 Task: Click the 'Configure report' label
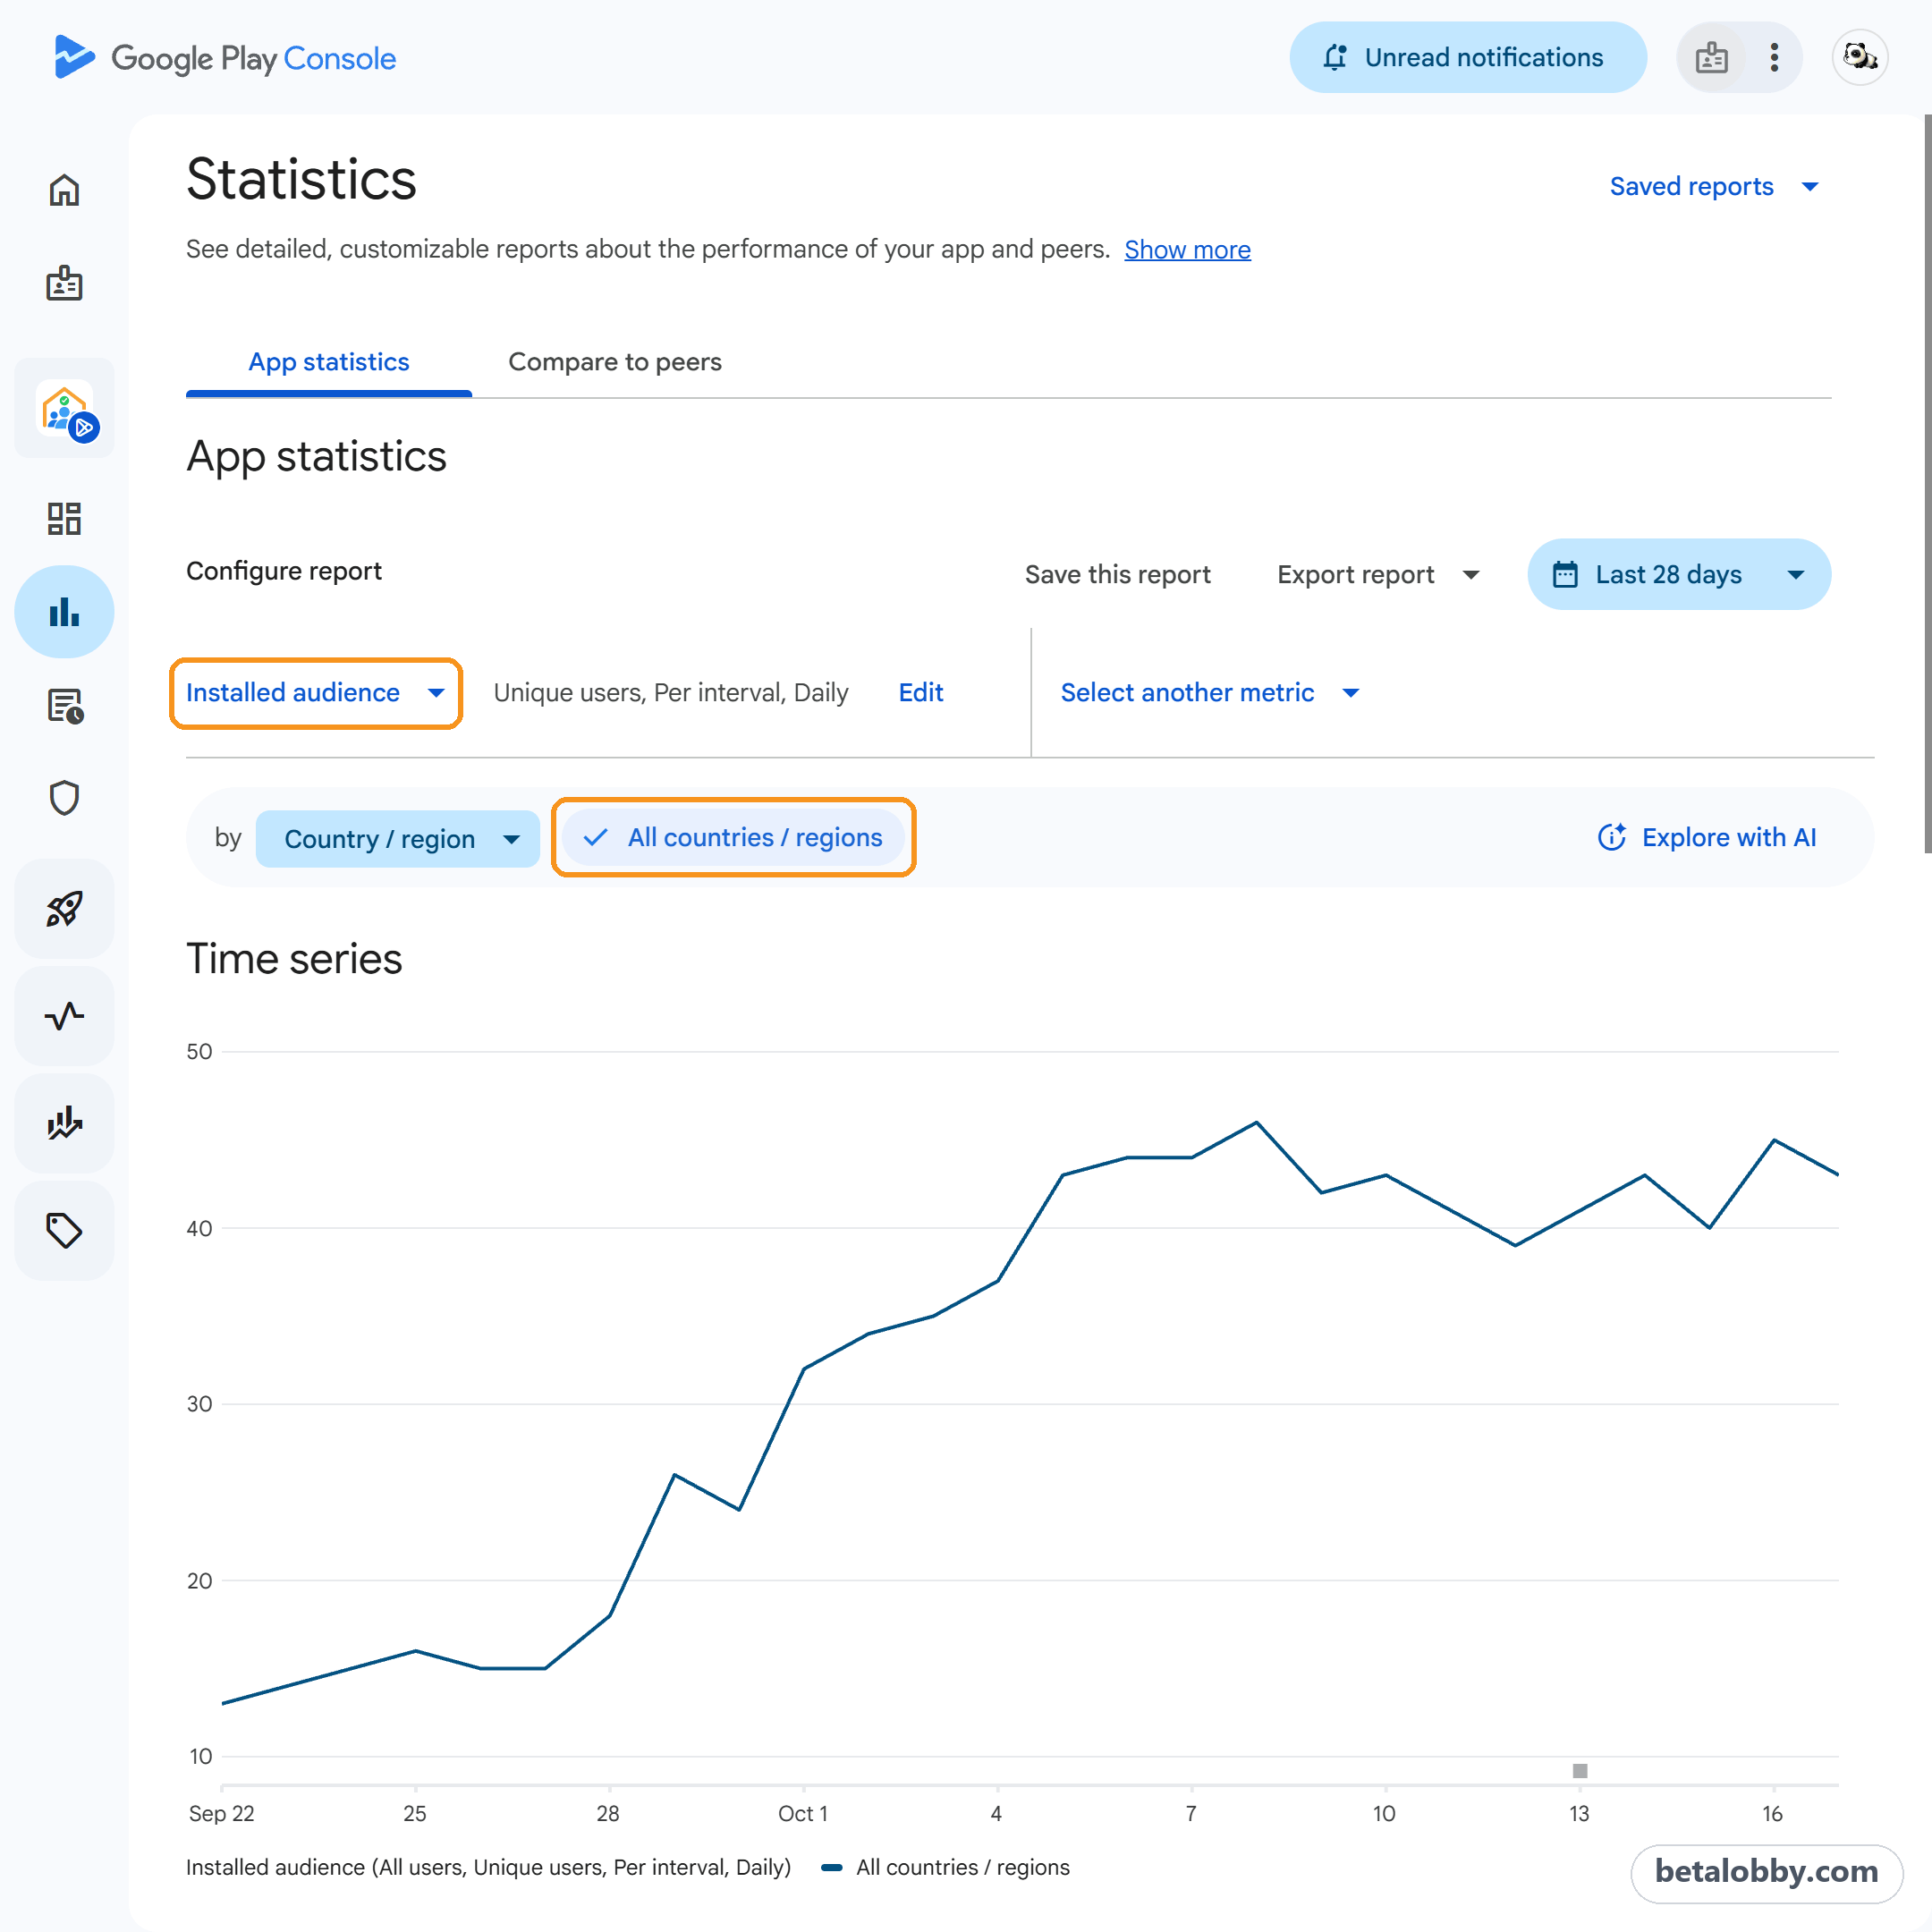pyautogui.click(x=284, y=571)
